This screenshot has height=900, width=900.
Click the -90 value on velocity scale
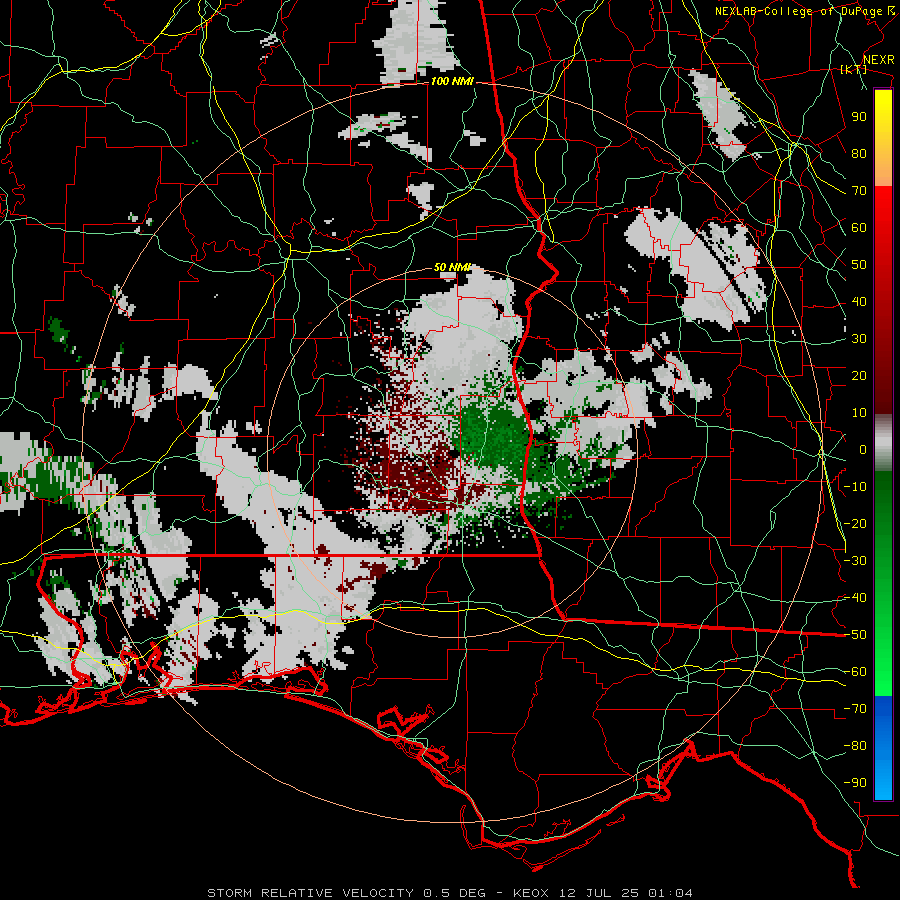(x=855, y=783)
